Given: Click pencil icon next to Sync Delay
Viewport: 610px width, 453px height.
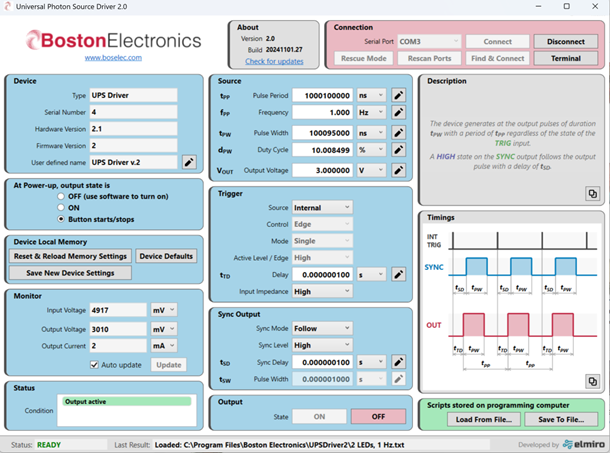Looking at the screenshot, I should [x=398, y=362].
